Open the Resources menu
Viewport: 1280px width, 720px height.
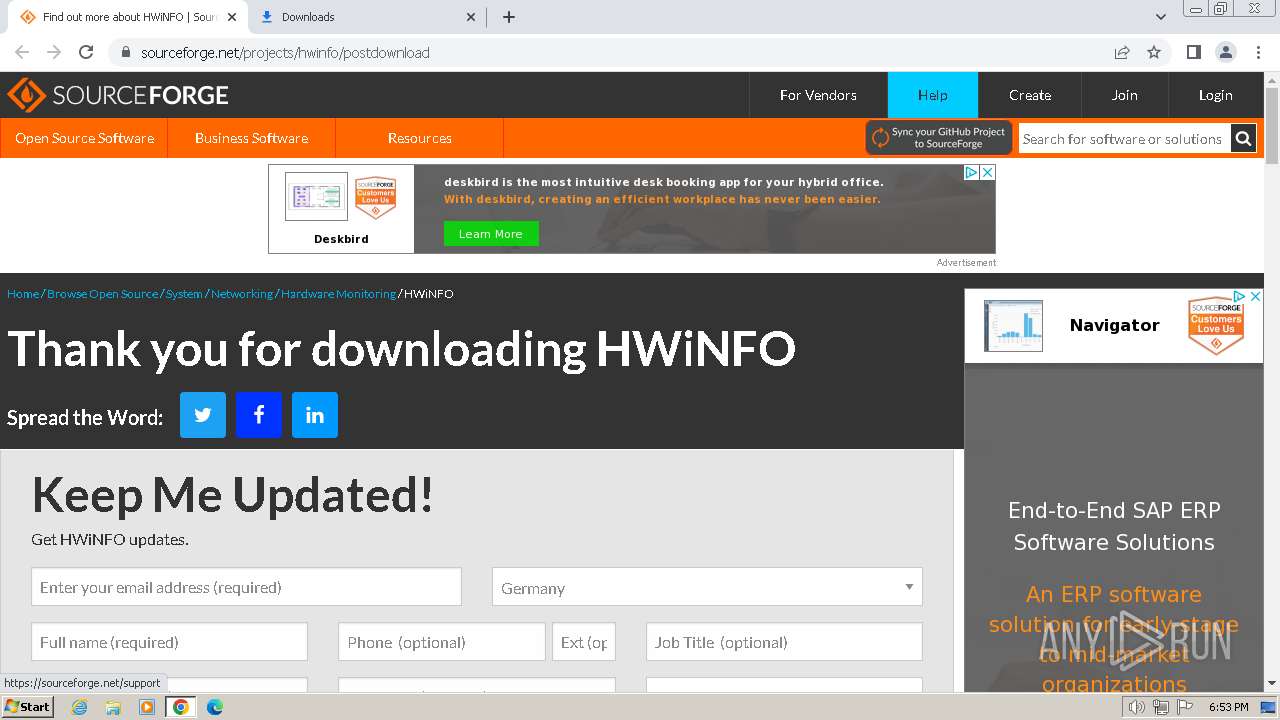point(420,138)
